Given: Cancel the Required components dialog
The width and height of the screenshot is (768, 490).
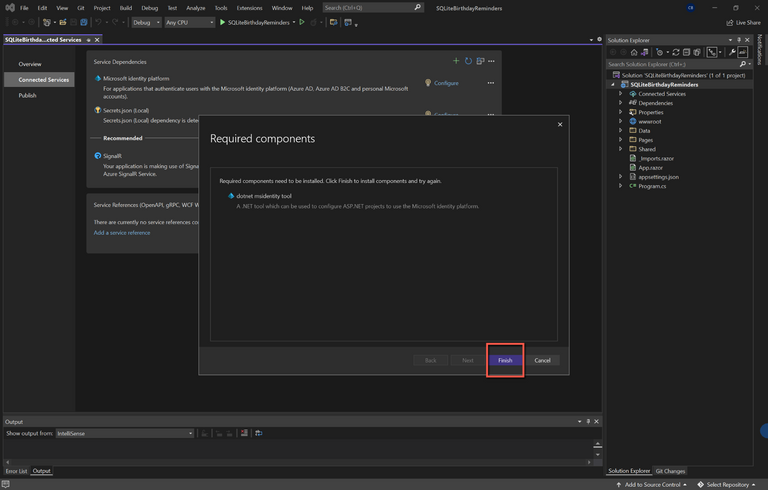Looking at the screenshot, I should [x=542, y=360].
